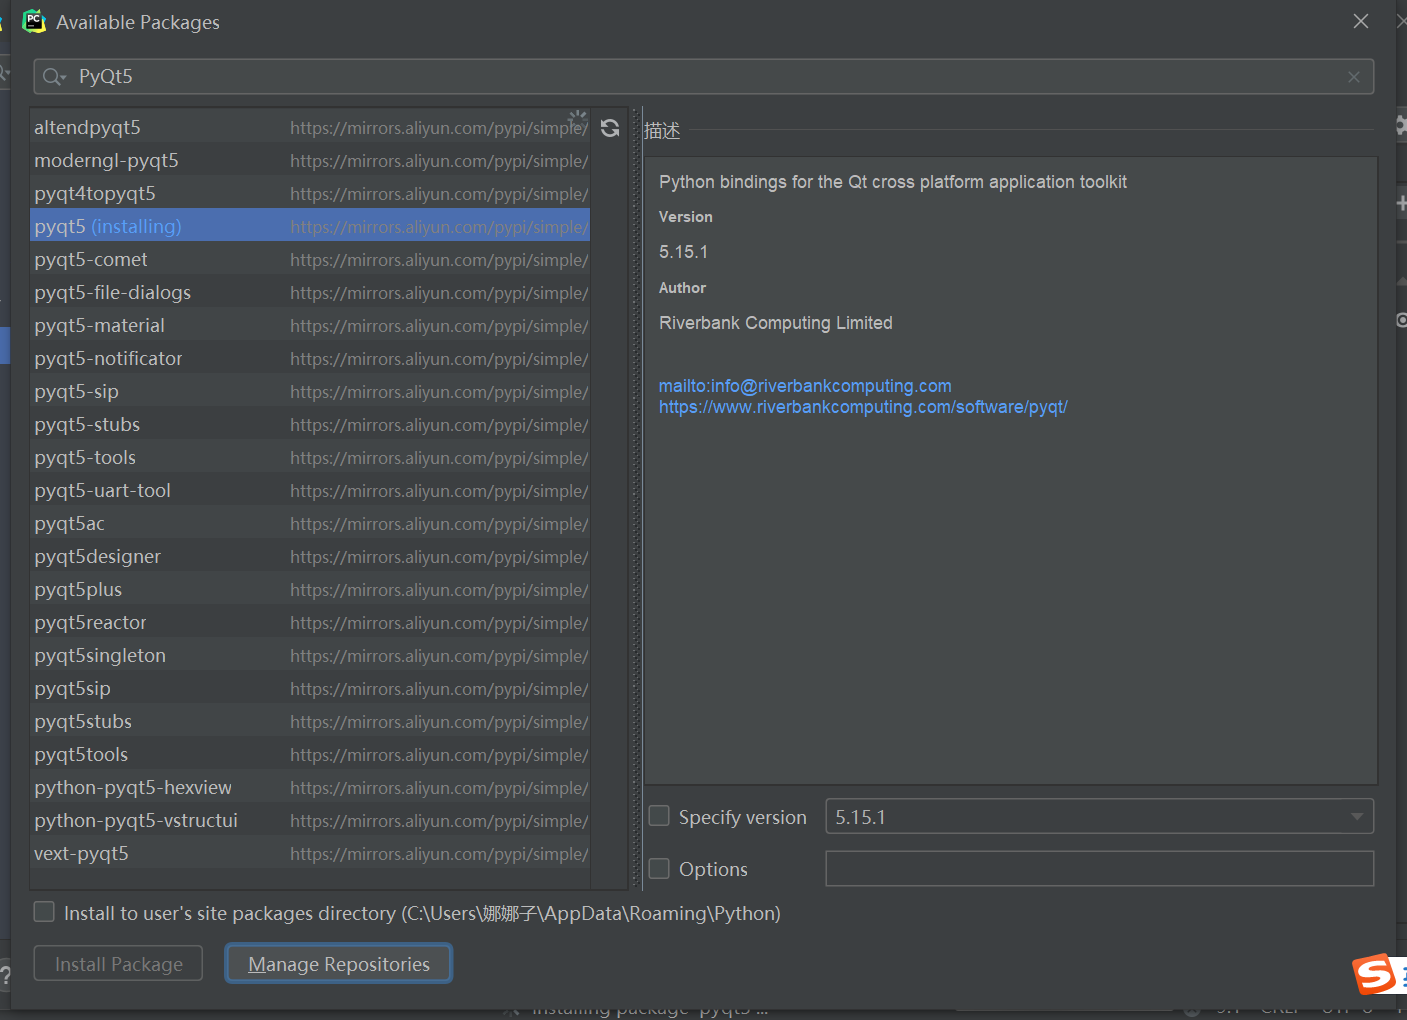Select pyqt4topyqt5 package row
Image resolution: width=1407 pixels, height=1020 pixels.
(x=310, y=193)
